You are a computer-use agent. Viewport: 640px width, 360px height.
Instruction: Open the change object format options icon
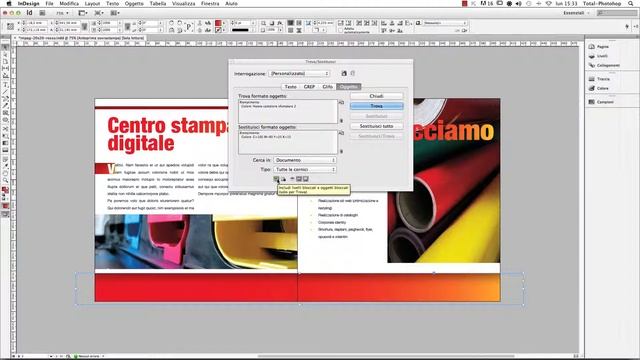(x=342, y=133)
